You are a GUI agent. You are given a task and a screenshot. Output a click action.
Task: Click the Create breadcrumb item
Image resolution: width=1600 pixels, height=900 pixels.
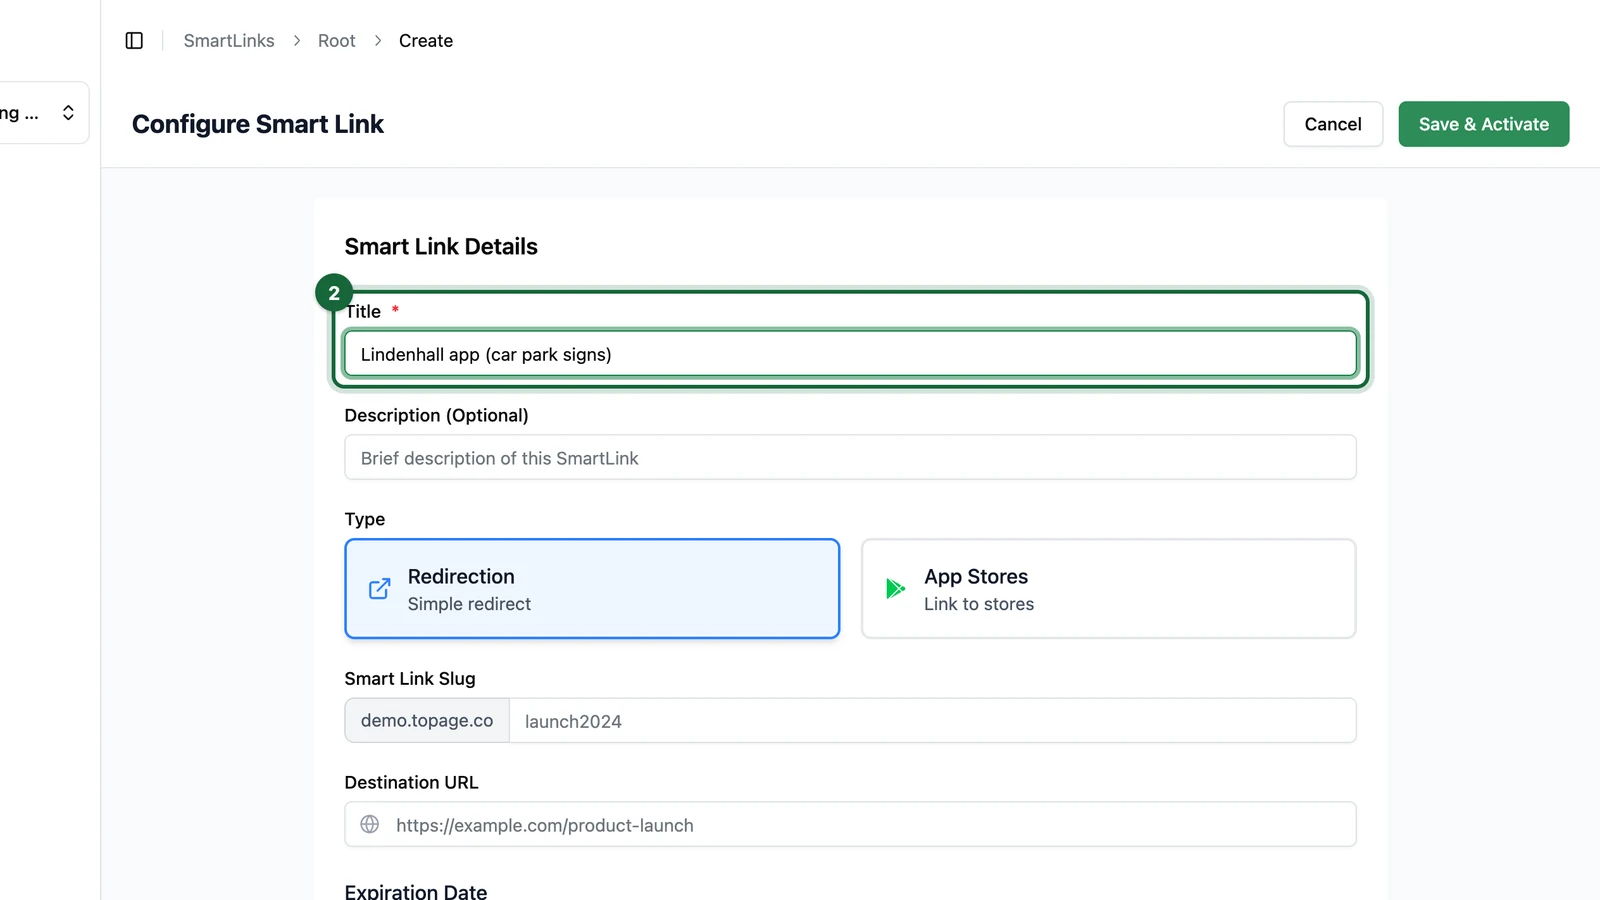point(426,41)
